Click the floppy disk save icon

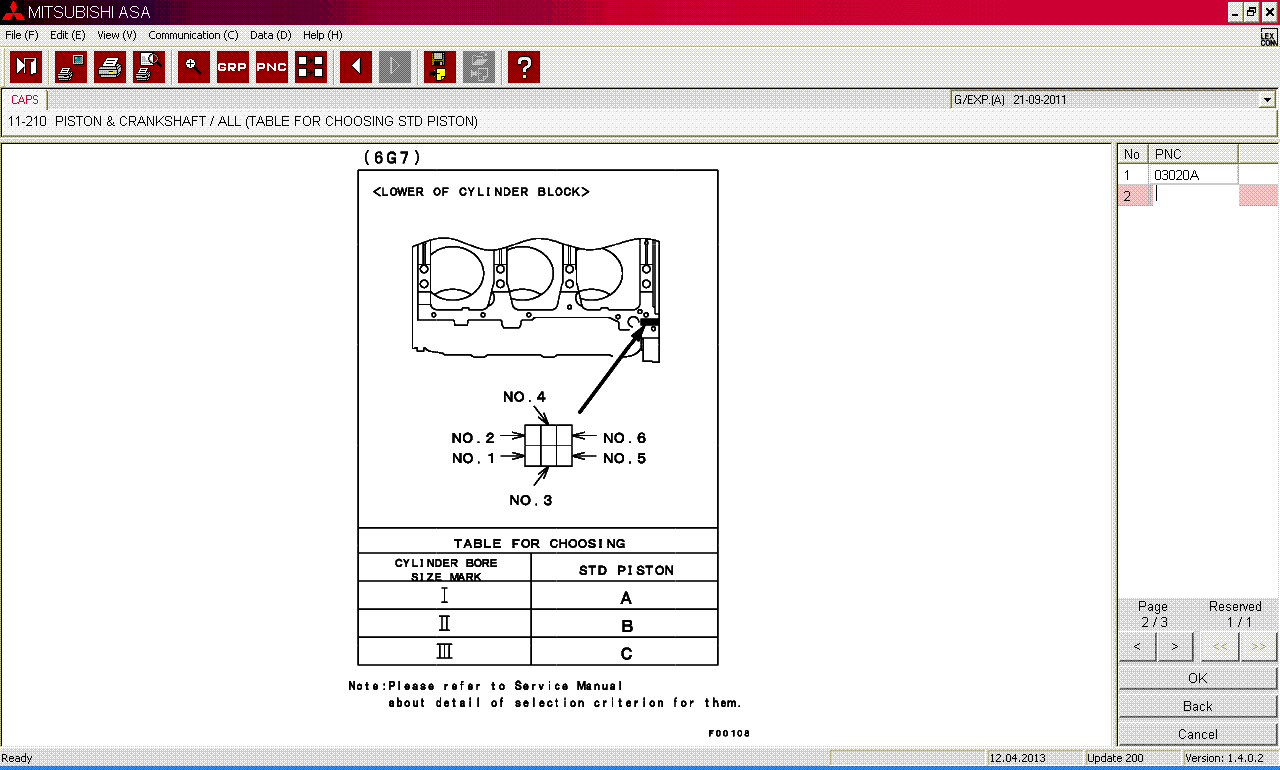(438, 67)
